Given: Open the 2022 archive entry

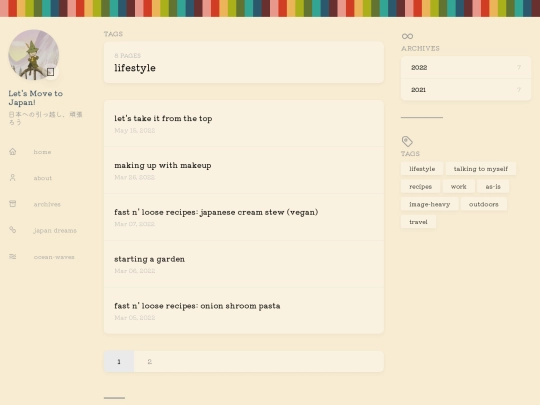Looking at the screenshot, I should pyautogui.click(x=466, y=68).
